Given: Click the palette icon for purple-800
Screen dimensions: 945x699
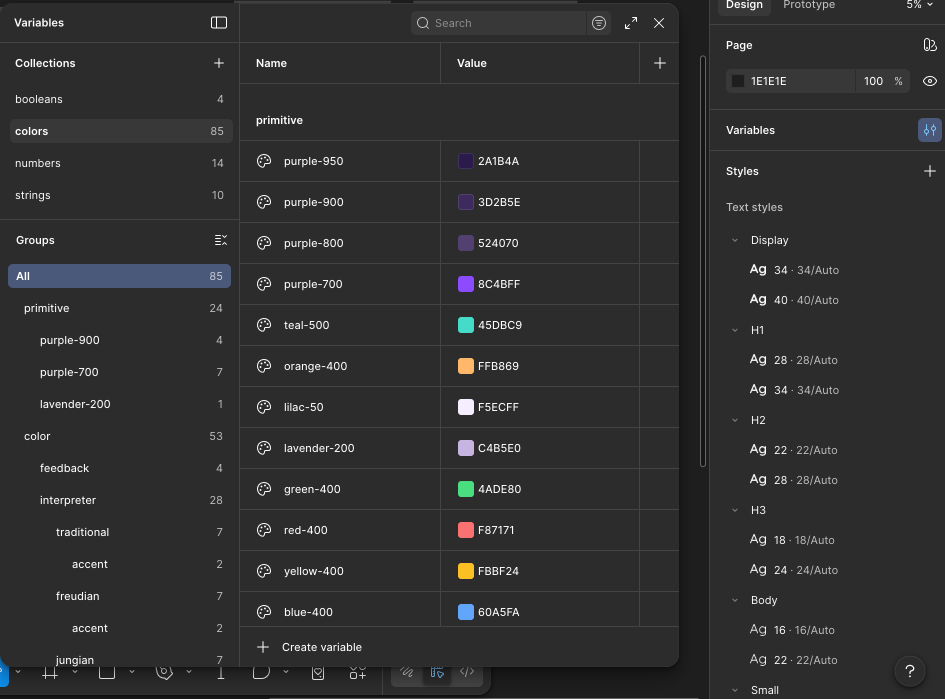Looking at the screenshot, I should point(264,243).
